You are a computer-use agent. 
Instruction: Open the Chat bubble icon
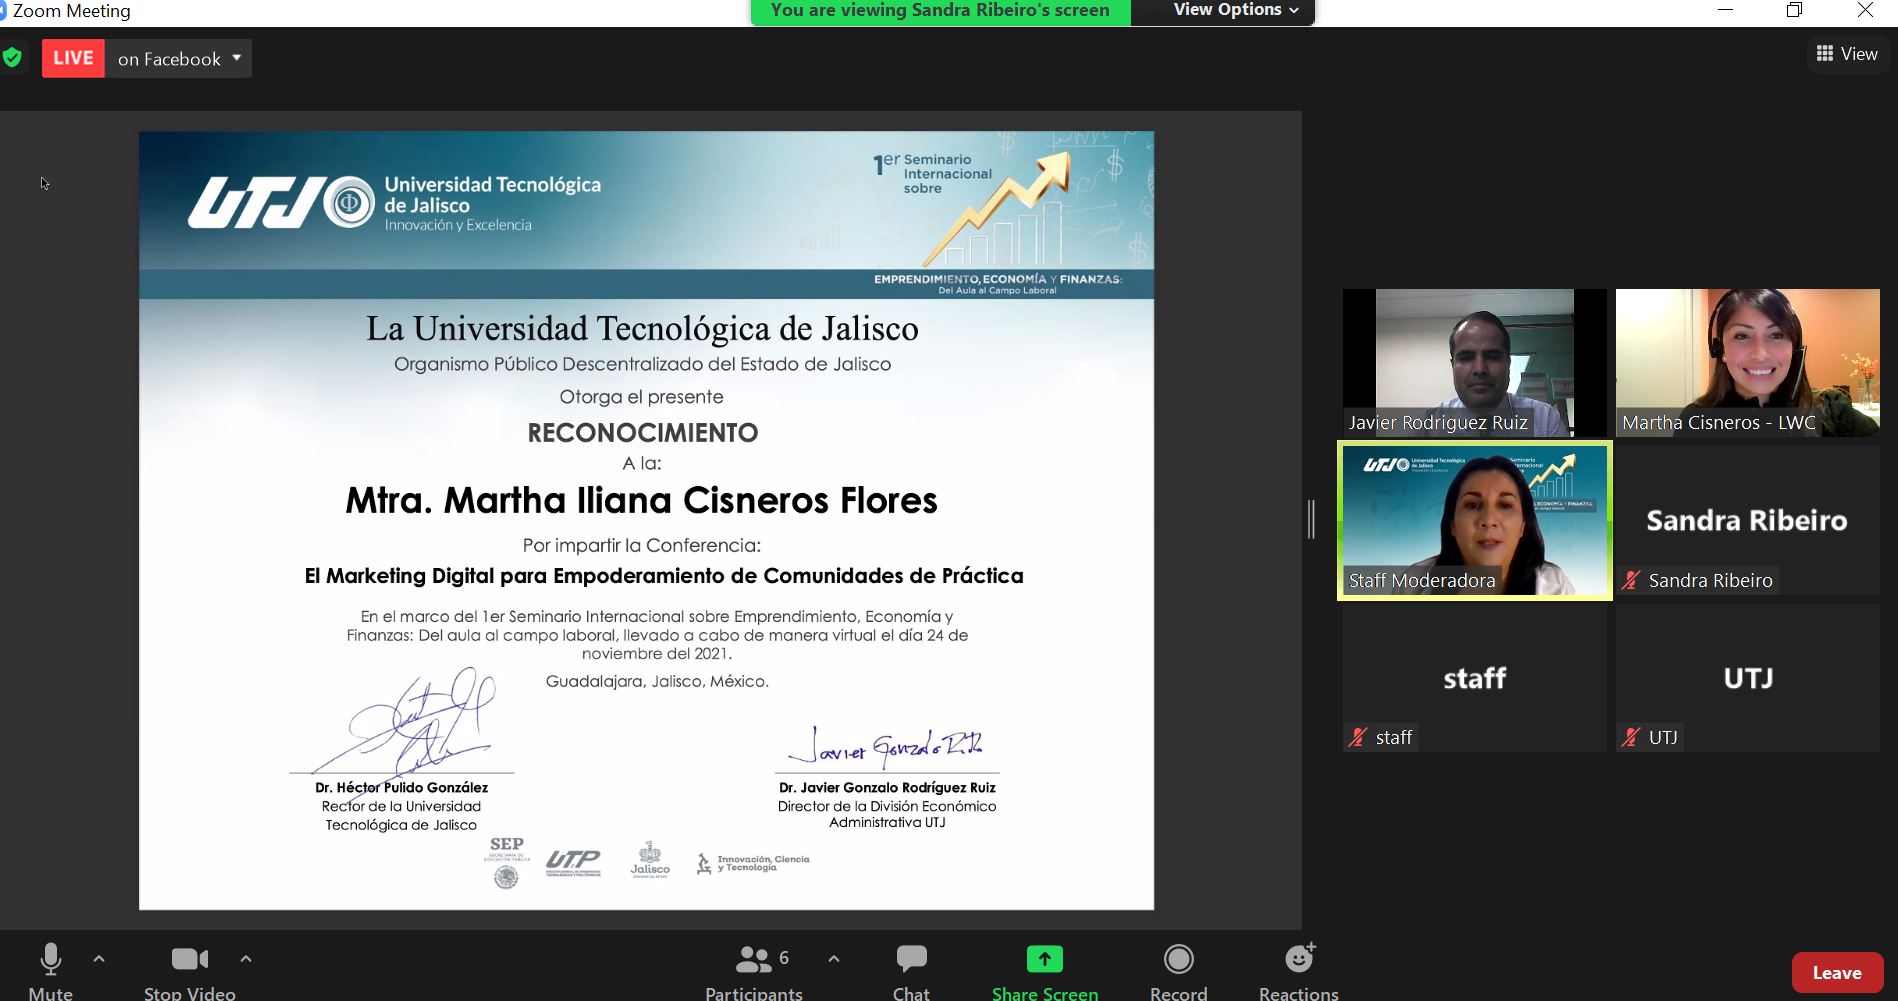[x=911, y=959]
